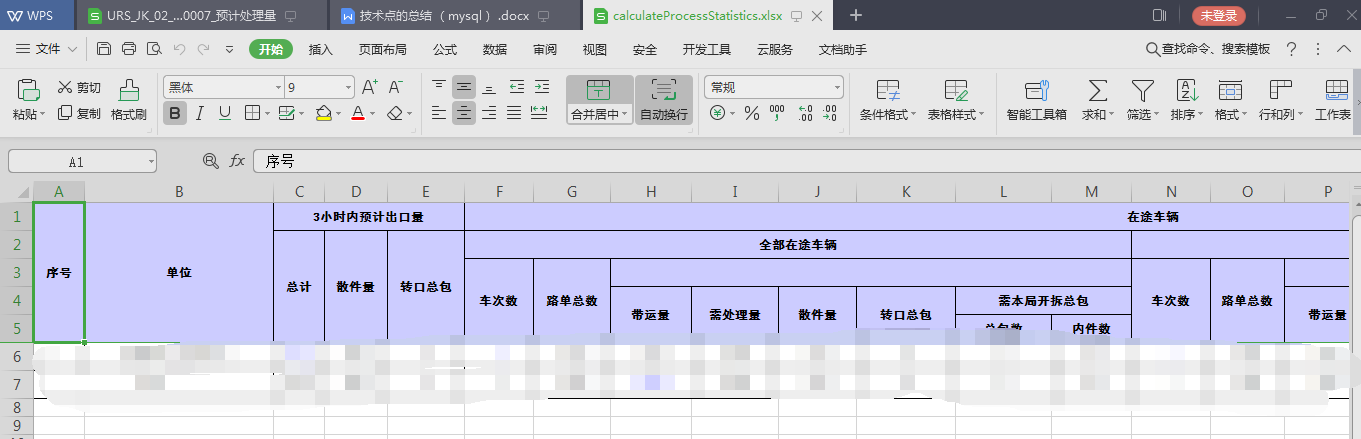
Task: Decrease font size with the A- icon
Action: (396, 87)
